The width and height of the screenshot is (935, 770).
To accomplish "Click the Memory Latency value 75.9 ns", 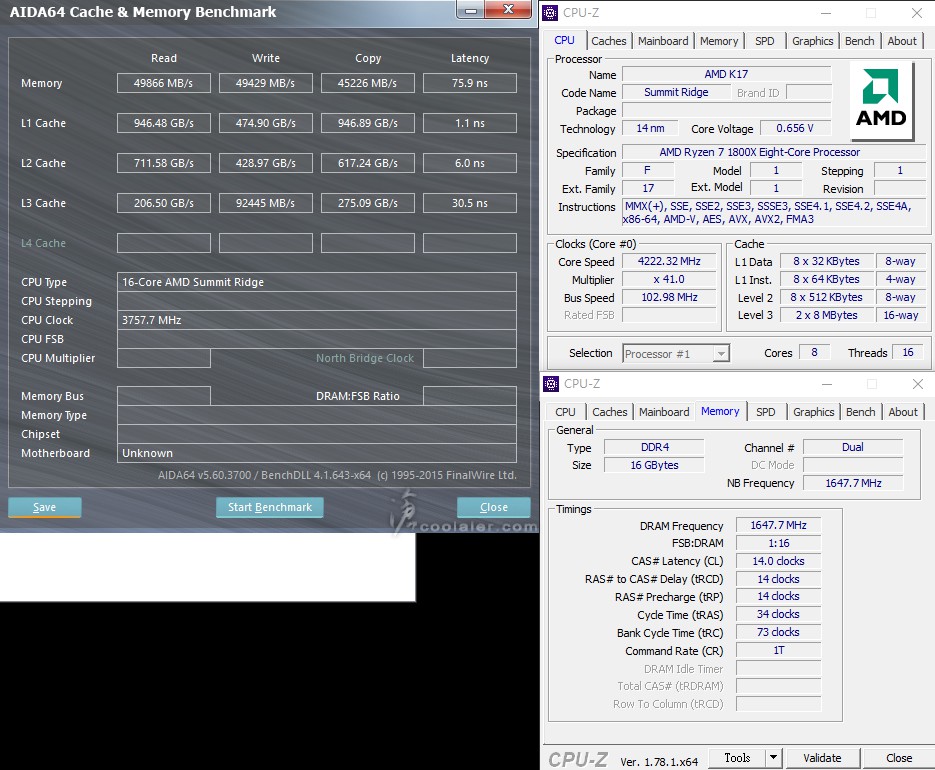I will (470, 83).
